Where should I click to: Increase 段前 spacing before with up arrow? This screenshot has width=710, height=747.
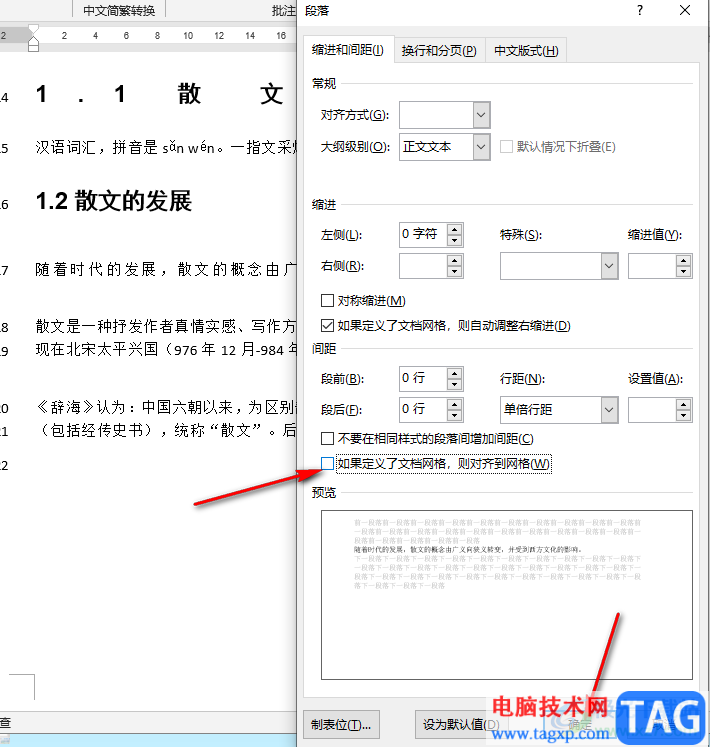tap(455, 373)
